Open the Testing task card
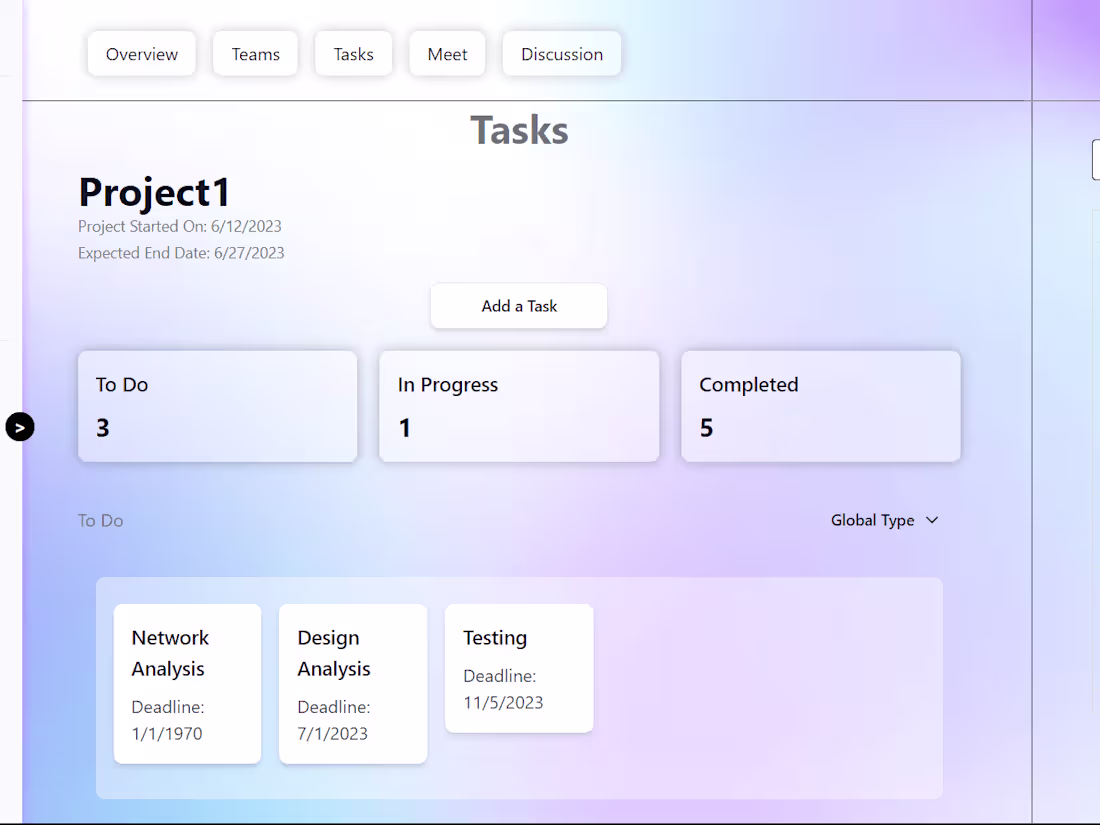This screenshot has width=1100, height=825. 519,669
